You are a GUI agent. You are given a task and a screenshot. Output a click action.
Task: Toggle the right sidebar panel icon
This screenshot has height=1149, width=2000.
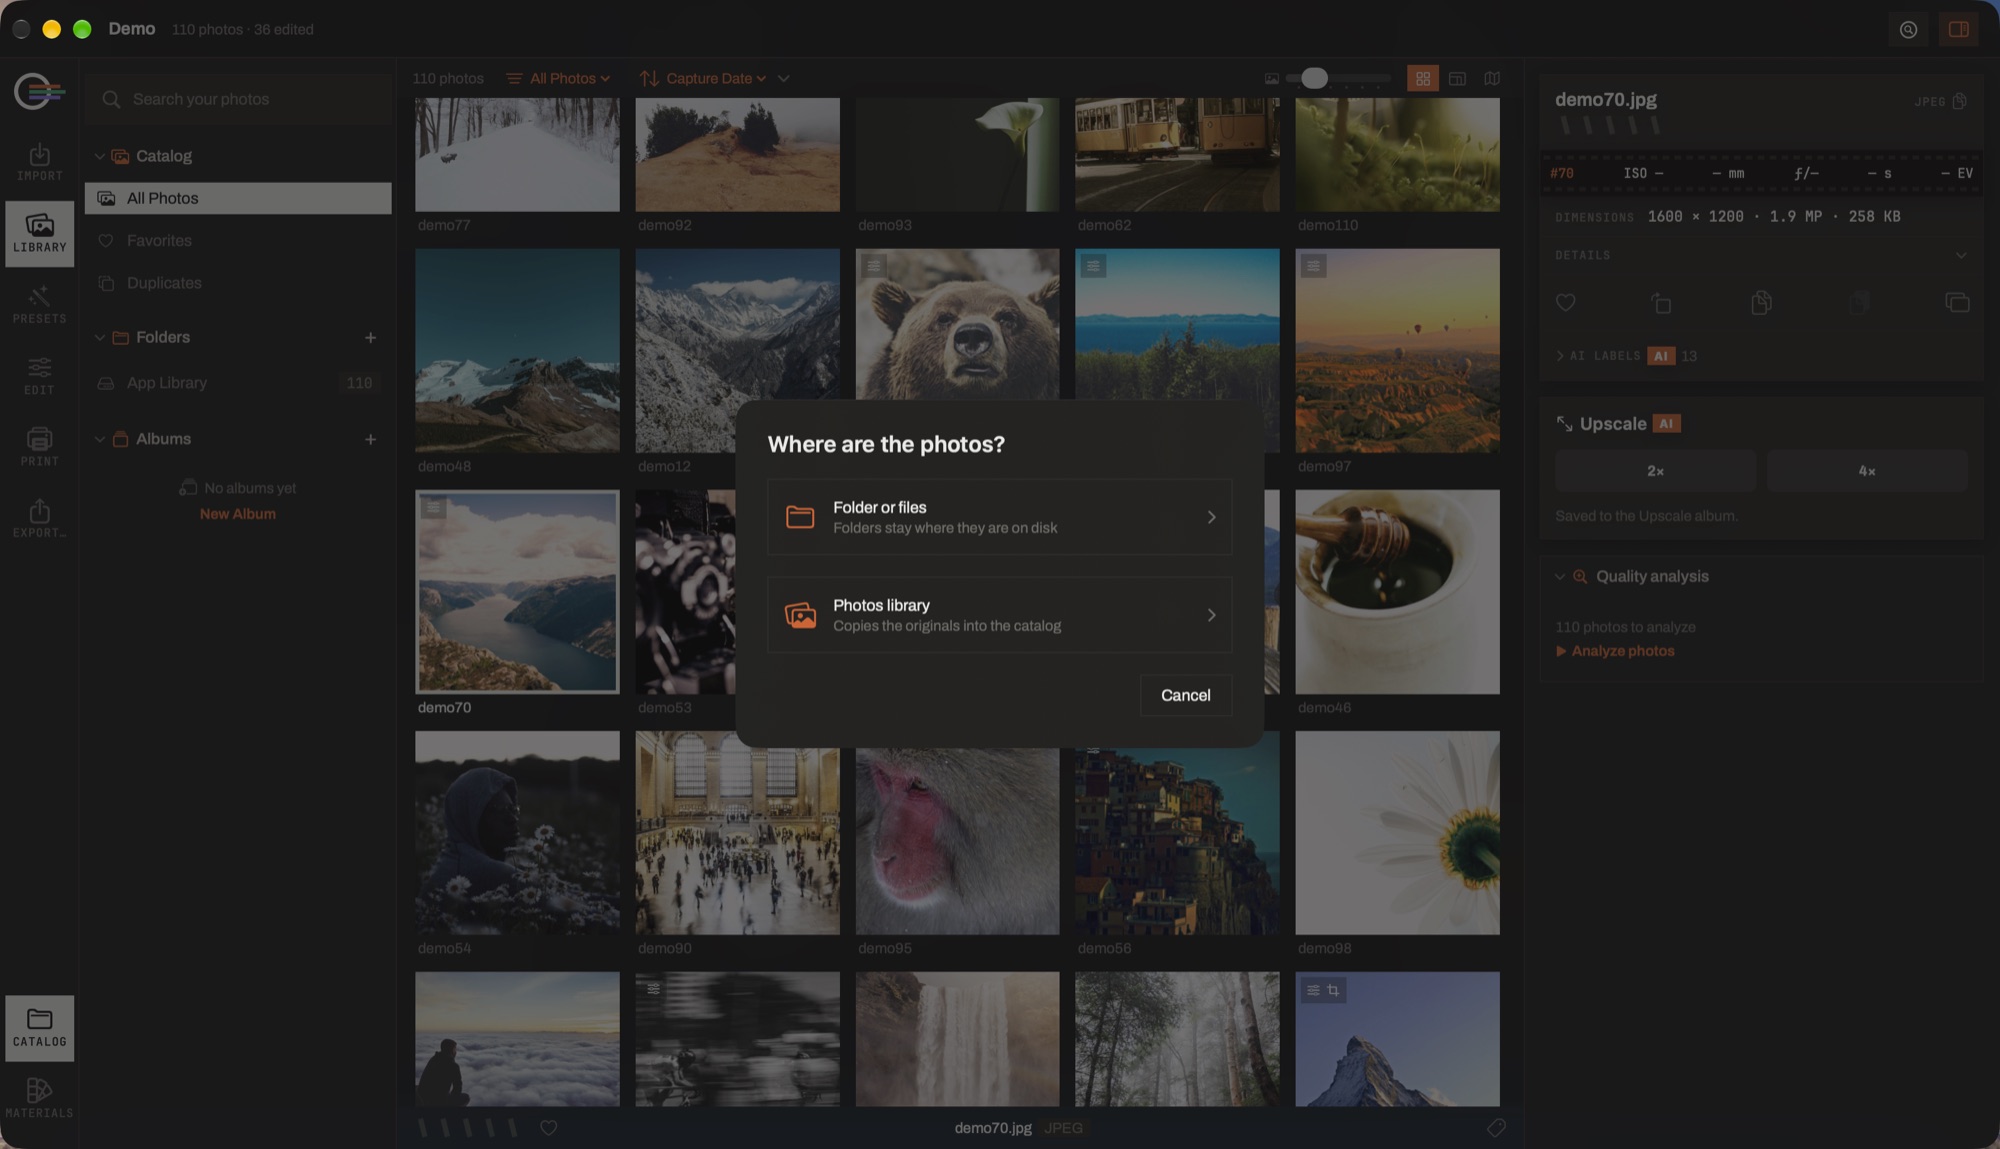tap(1958, 29)
